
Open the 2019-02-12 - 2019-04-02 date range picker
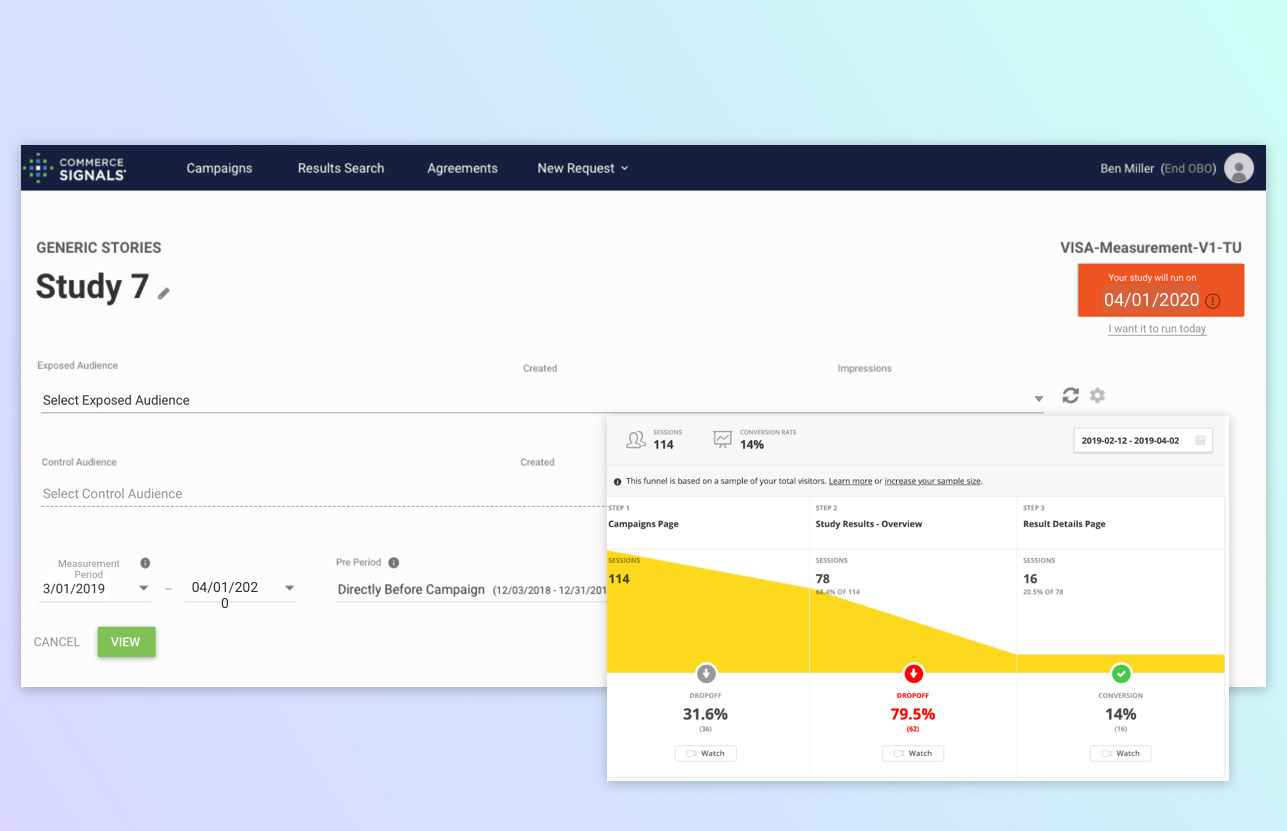coord(1144,440)
